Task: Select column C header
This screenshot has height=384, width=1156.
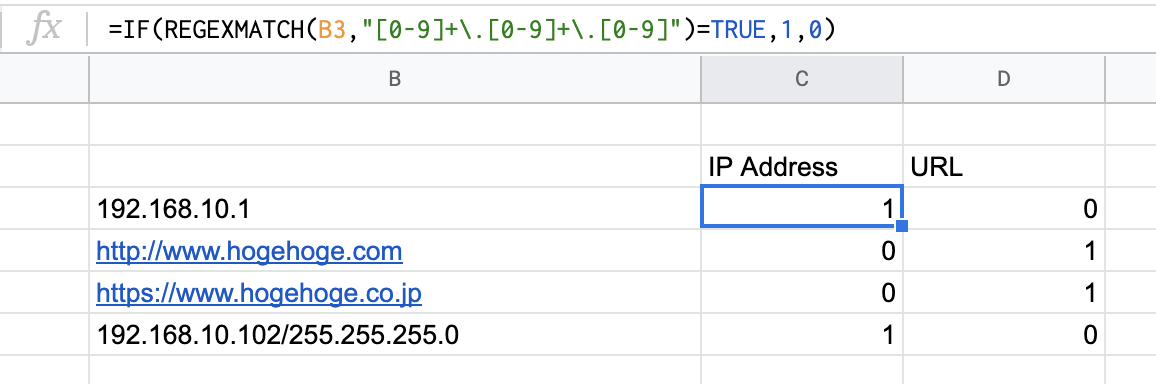Action: tap(802, 79)
